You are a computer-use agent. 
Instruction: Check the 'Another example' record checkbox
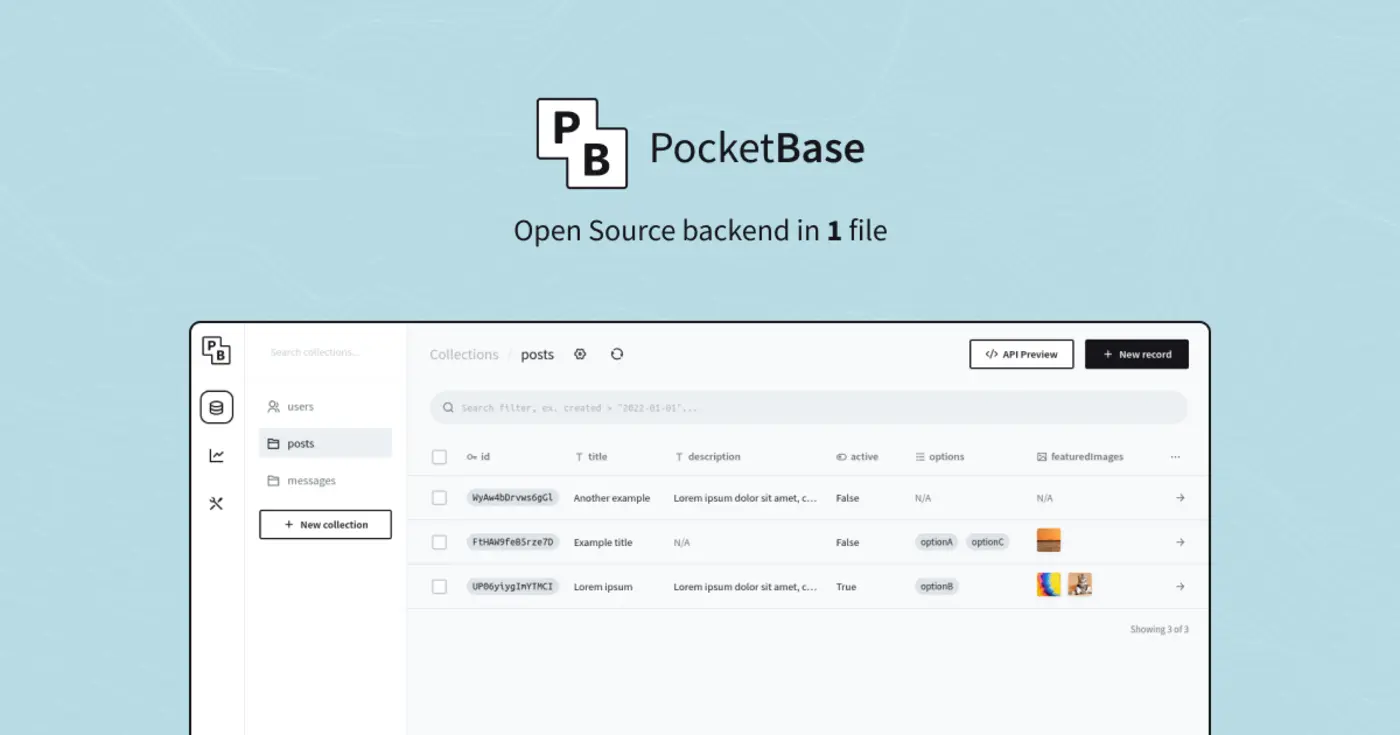coord(439,497)
